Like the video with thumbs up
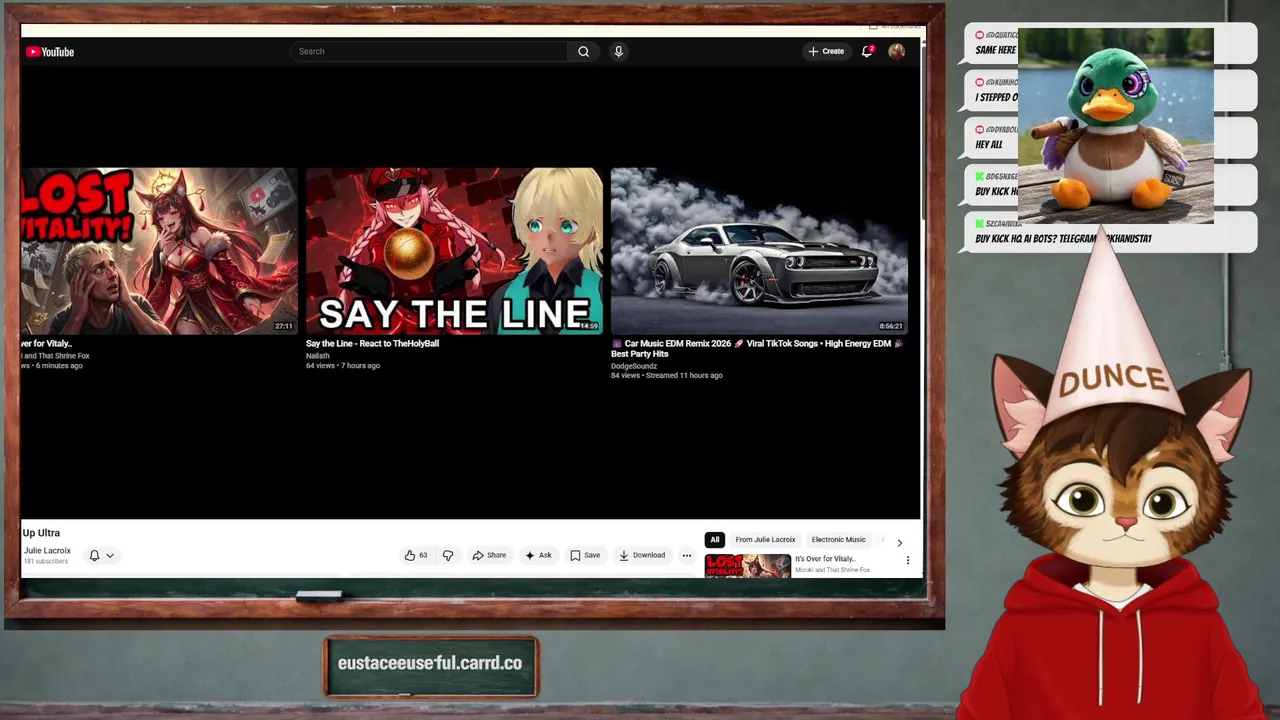 coord(416,555)
